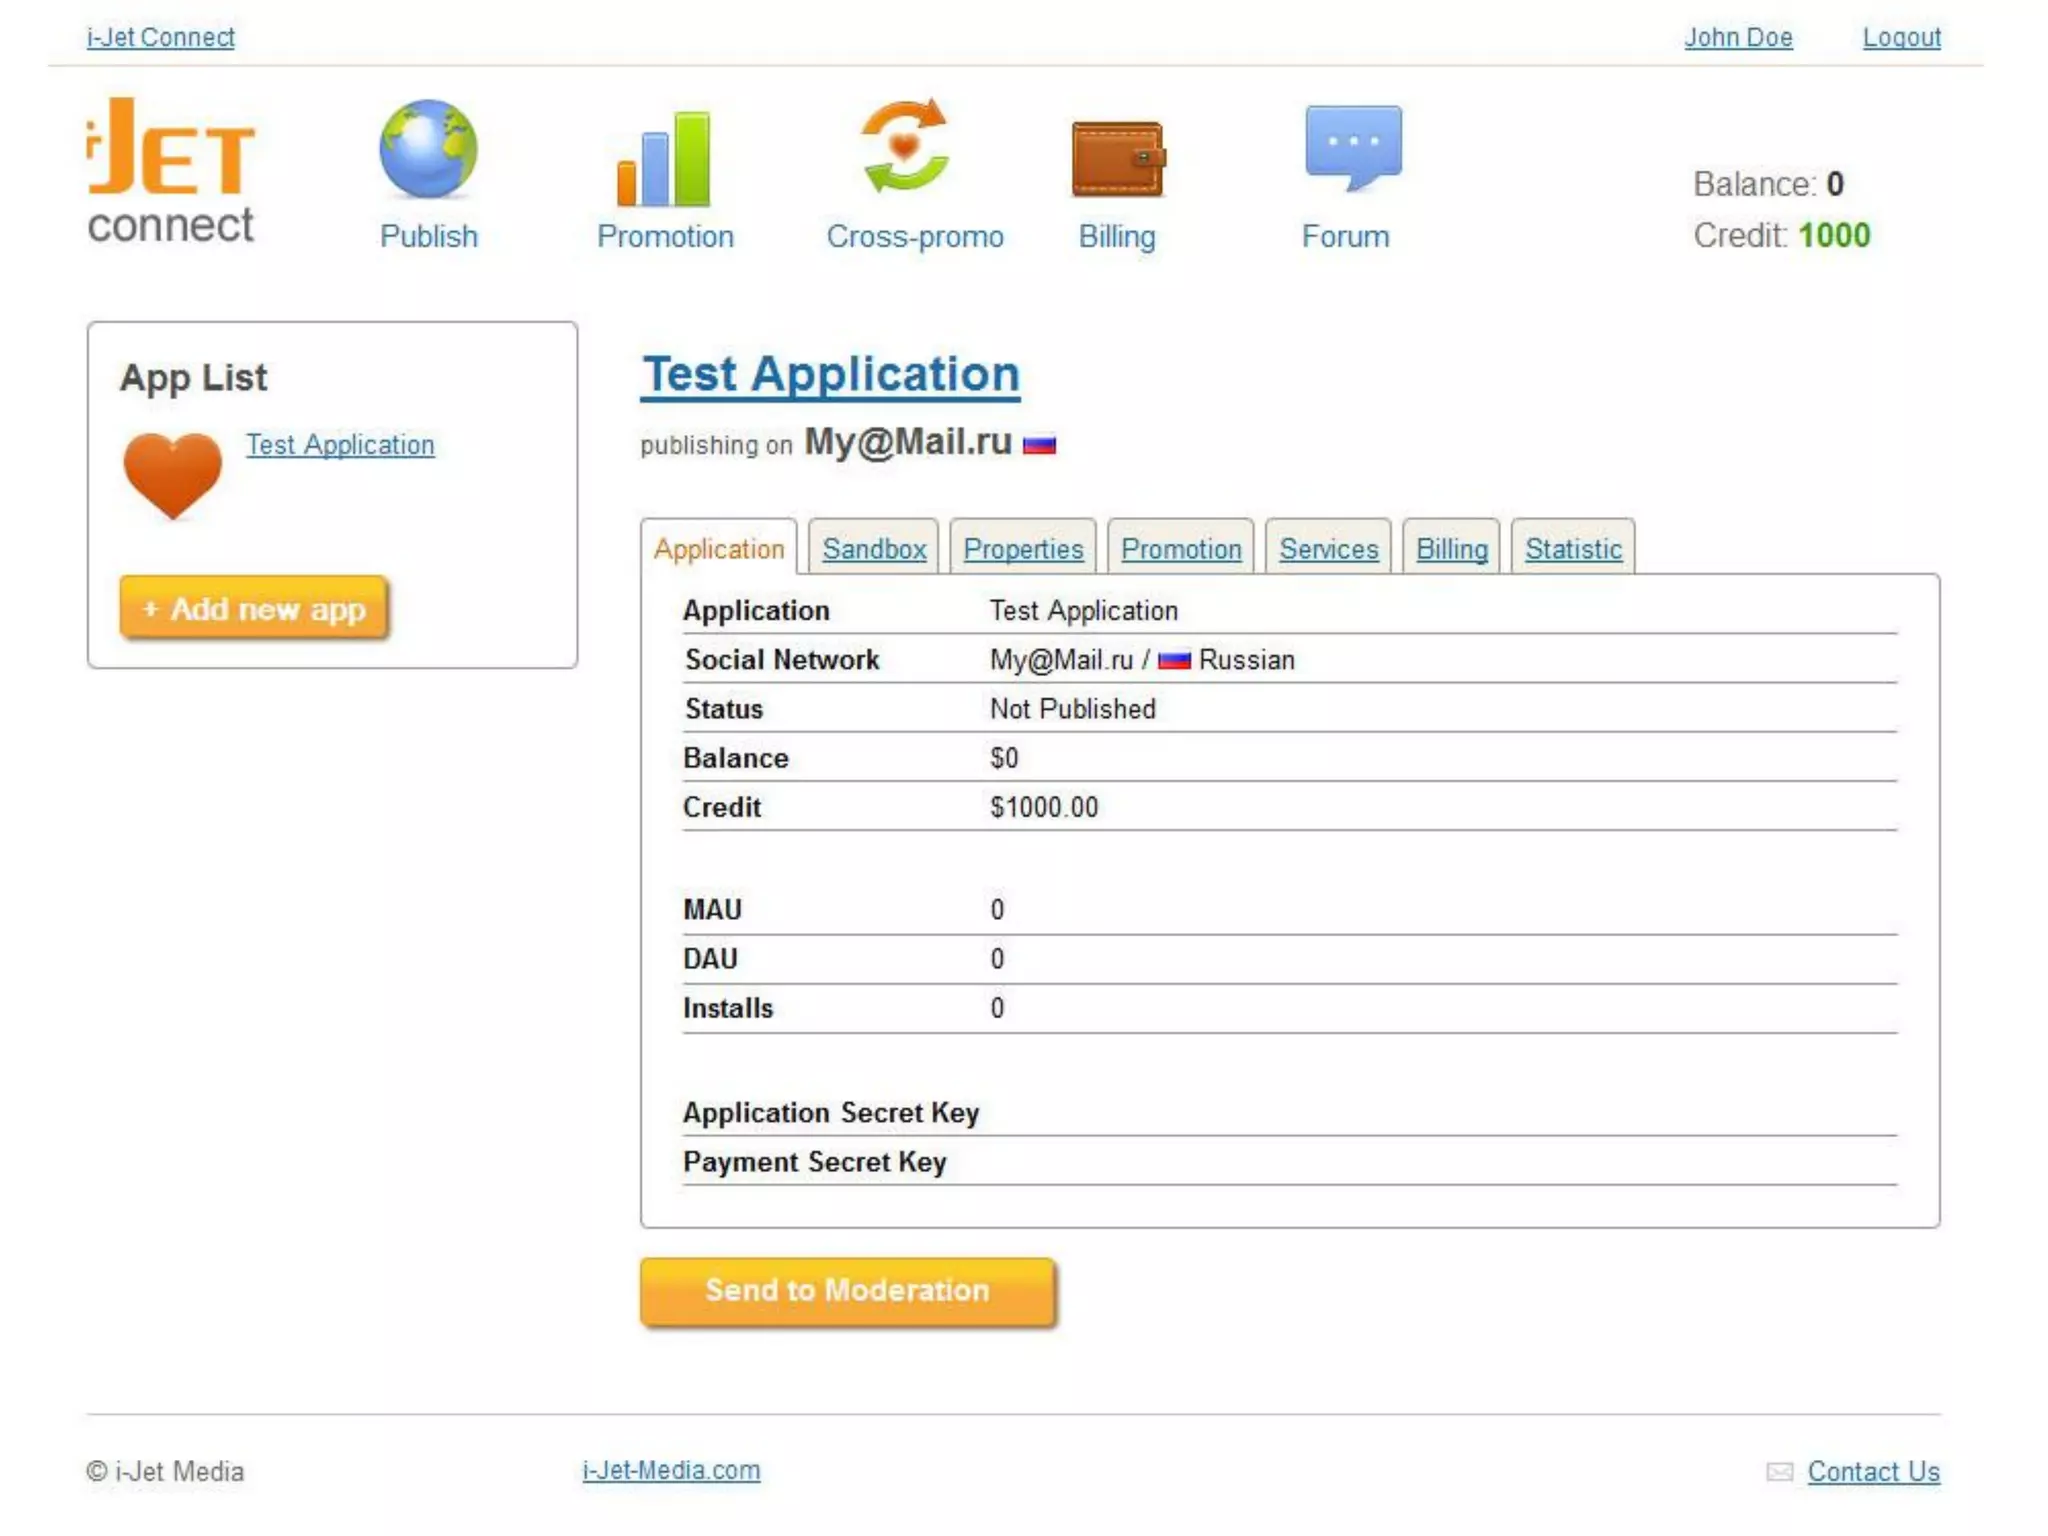The width and height of the screenshot is (2048, 1536).
Task: Visit the i-Jet-Media.com footer link
Action: [x=671, y=1470]
